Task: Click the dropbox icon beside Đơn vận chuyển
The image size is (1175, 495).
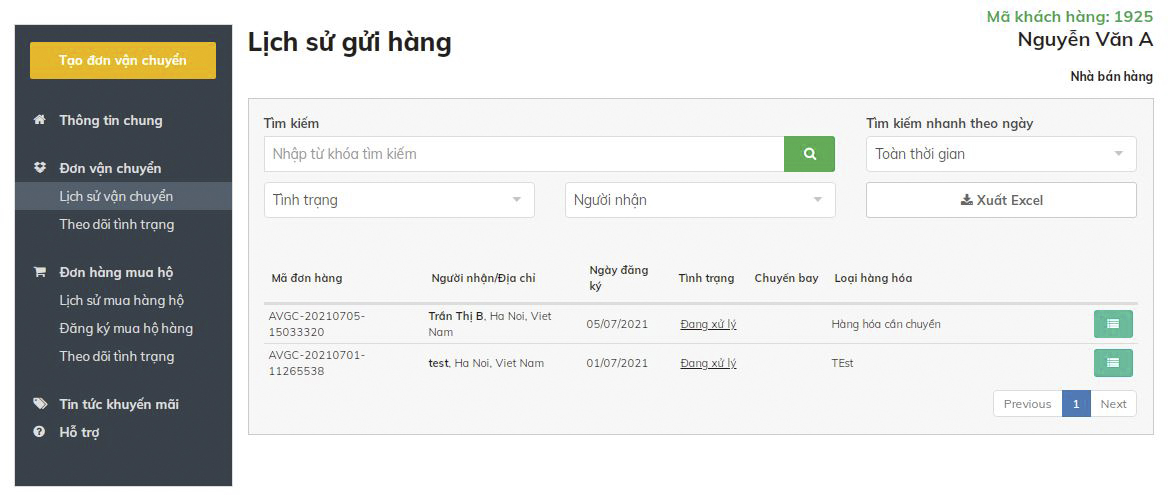Action: pyautogui.click(x=40, y=168)
